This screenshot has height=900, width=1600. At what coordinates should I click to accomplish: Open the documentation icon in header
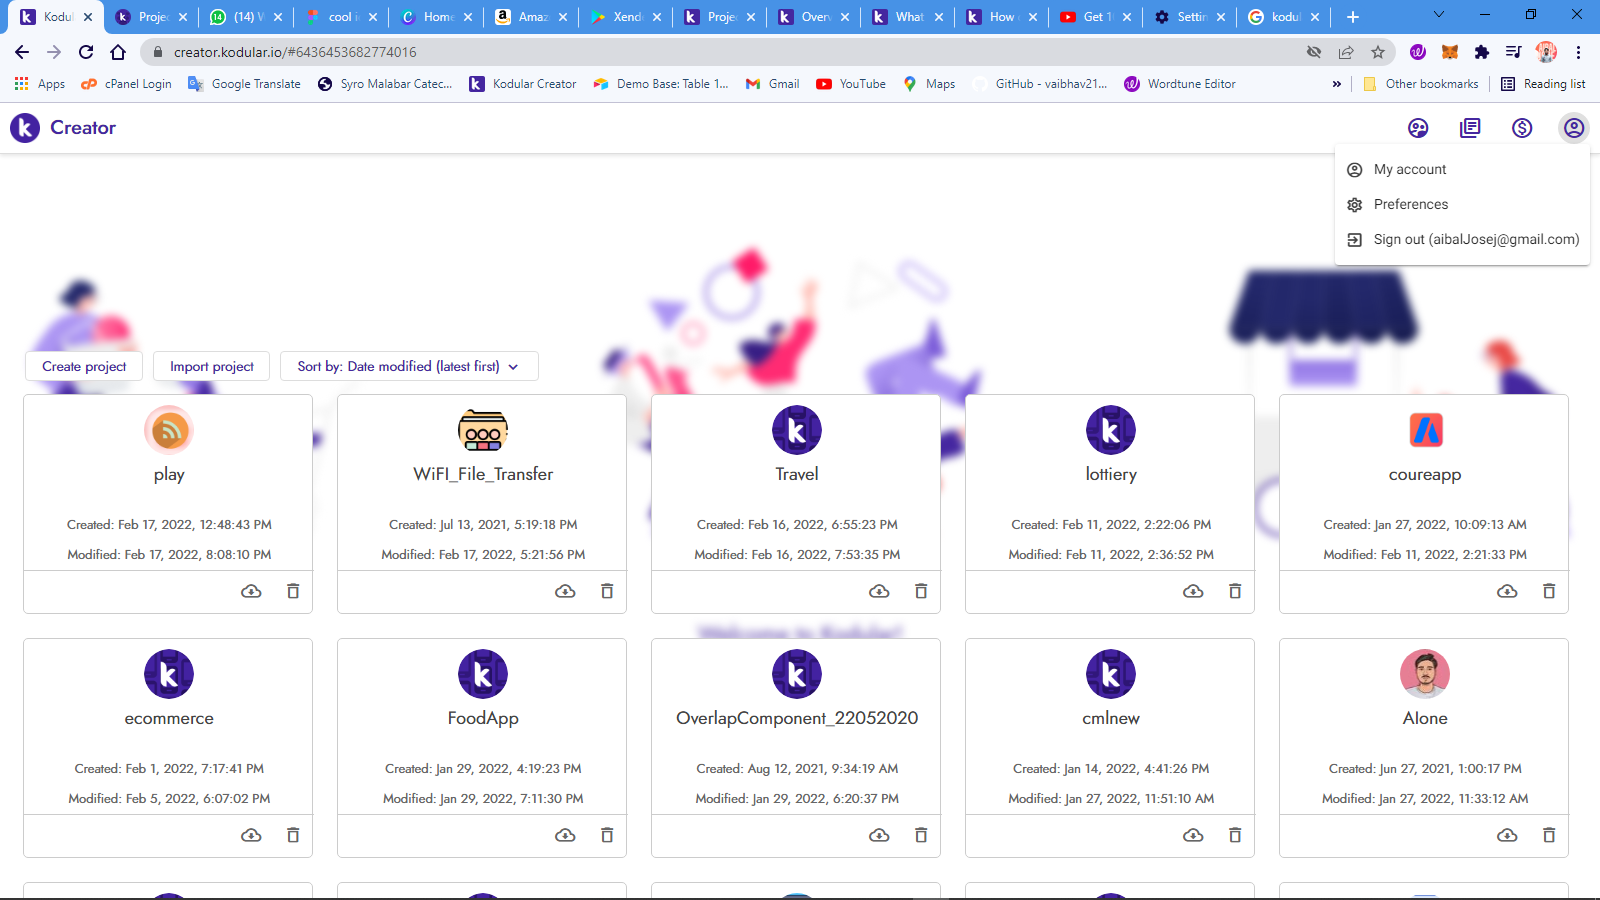[1470, 128]
